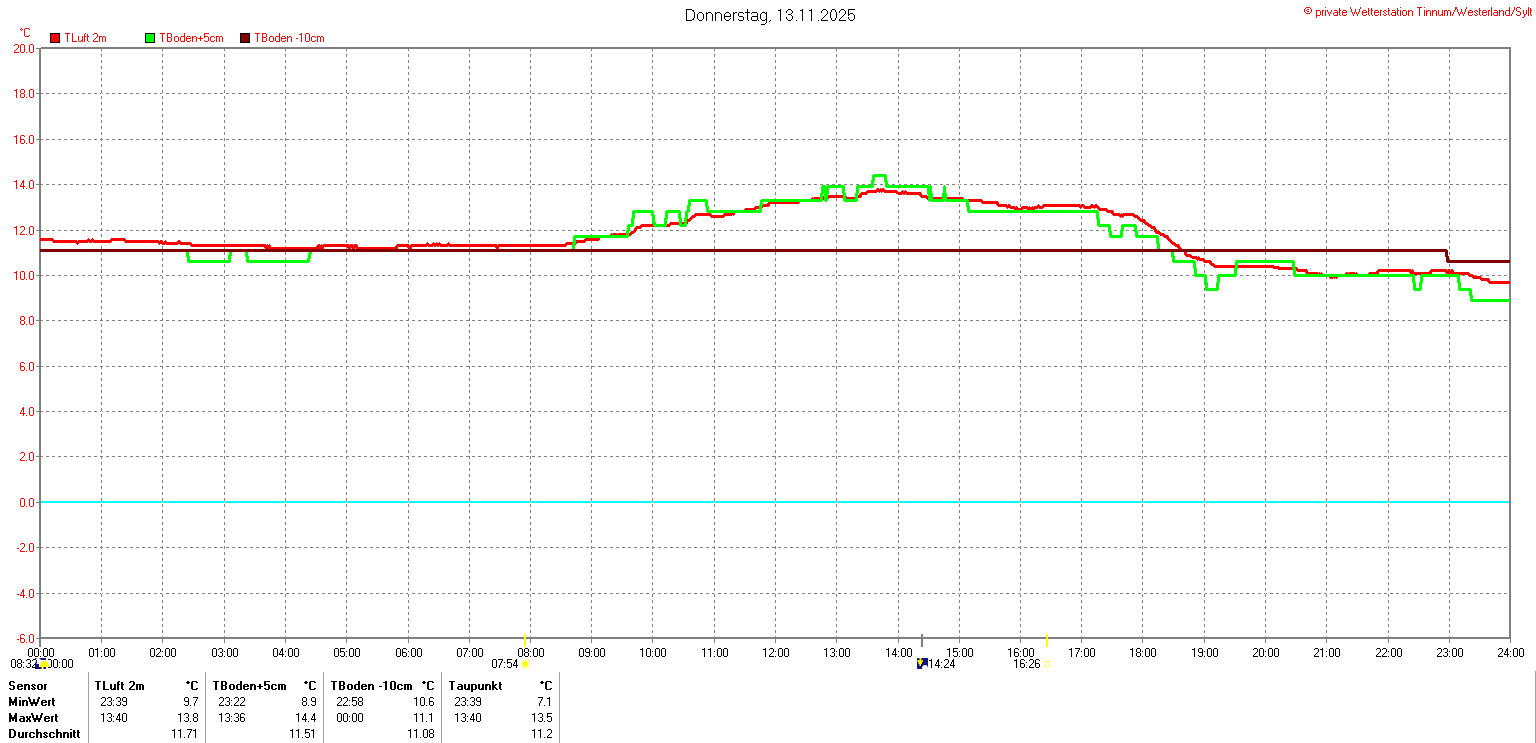Click the °C unit label above axis
1536x743 pixels.
25,32
